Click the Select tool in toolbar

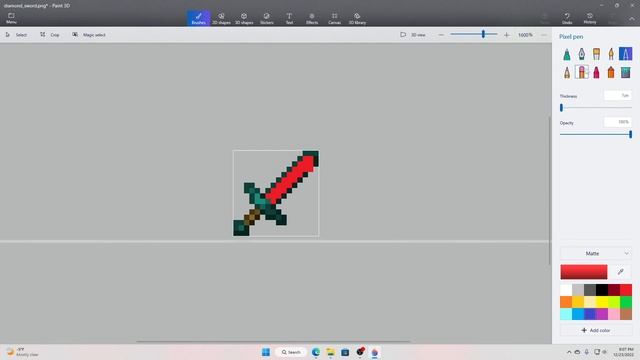[16, 35]
